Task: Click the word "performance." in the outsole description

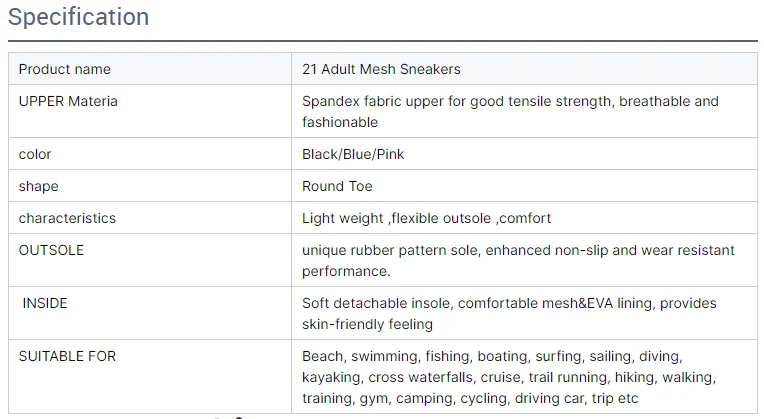Action: click(x=346, y=271)
